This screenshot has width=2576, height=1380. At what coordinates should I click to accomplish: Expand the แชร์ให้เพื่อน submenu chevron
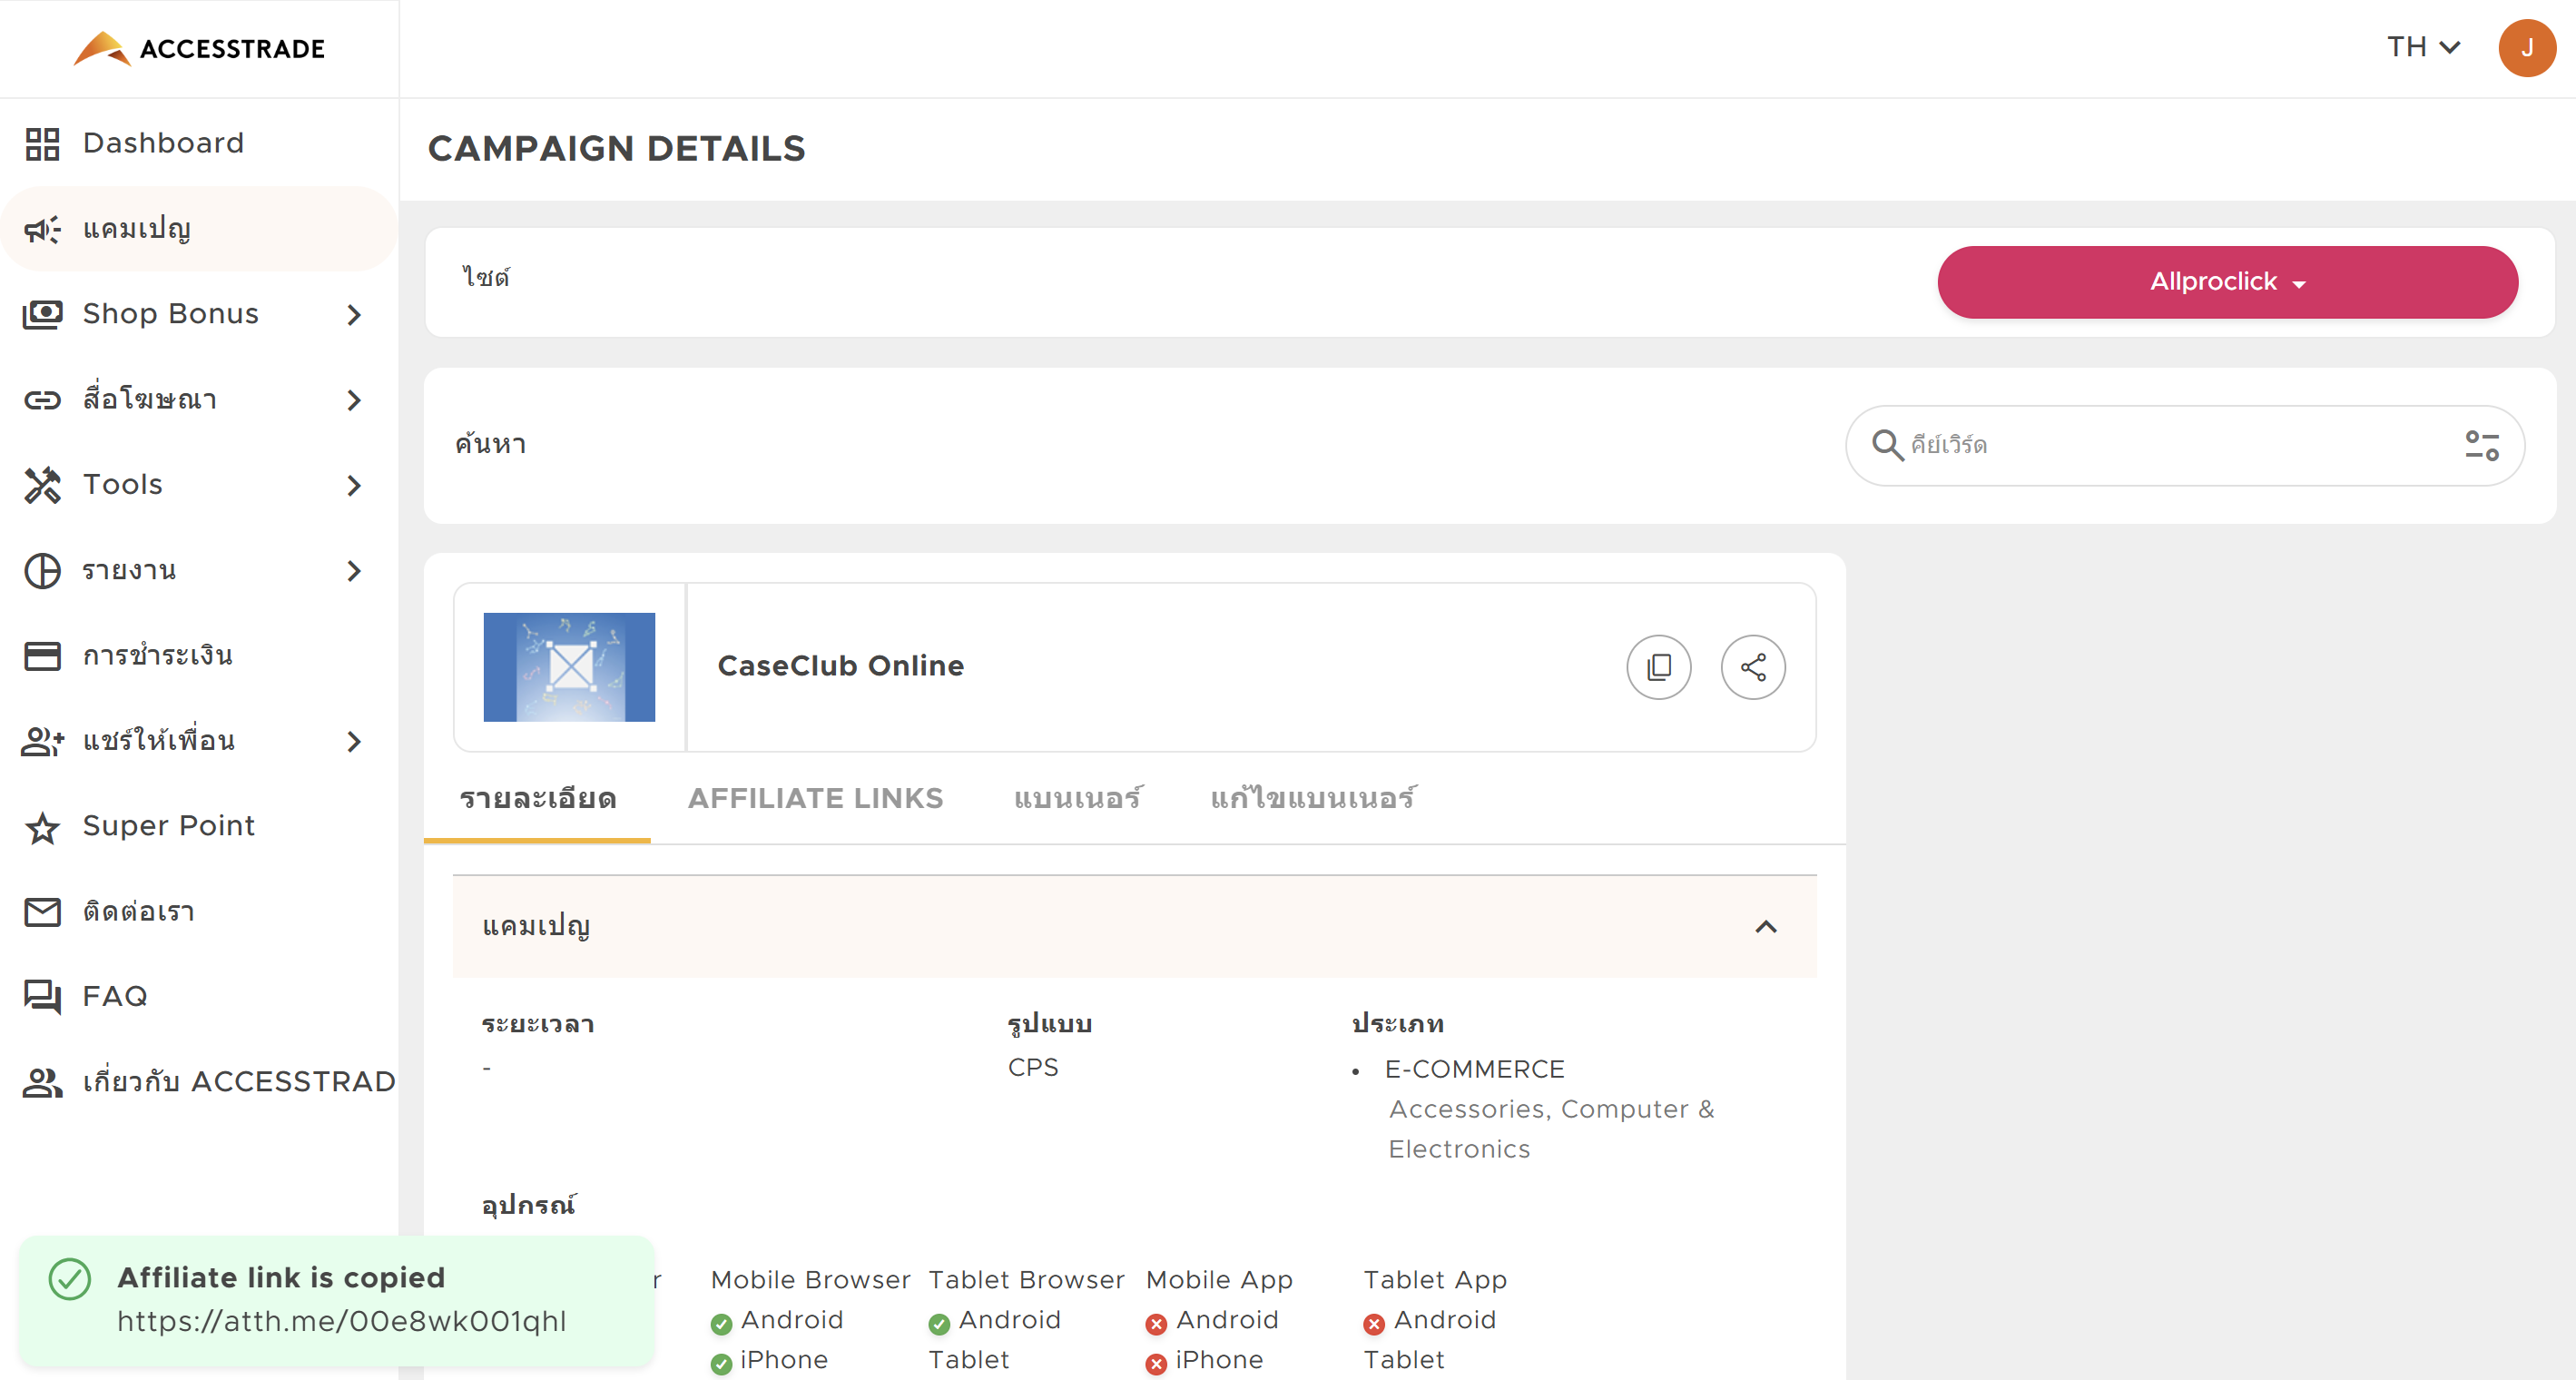(354, 741)
